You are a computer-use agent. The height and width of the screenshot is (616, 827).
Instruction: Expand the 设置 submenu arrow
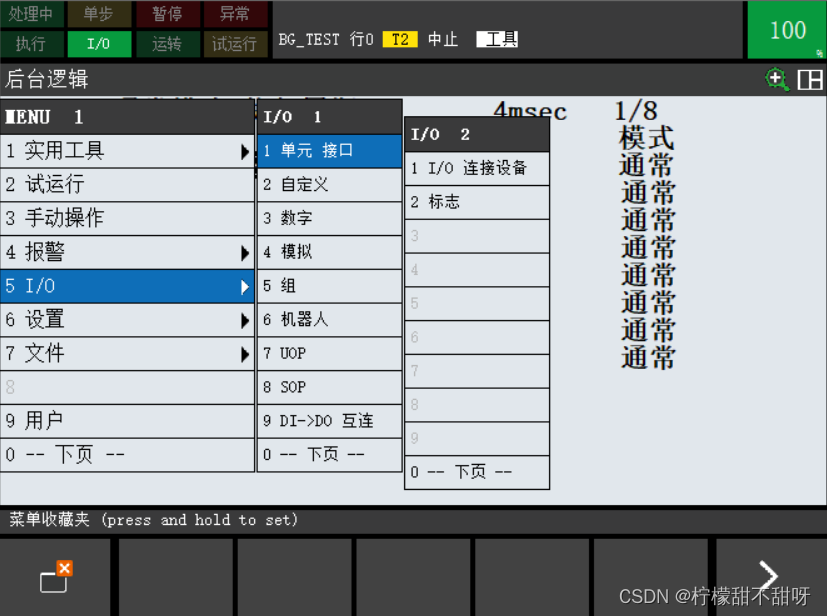tap(245, 321)
